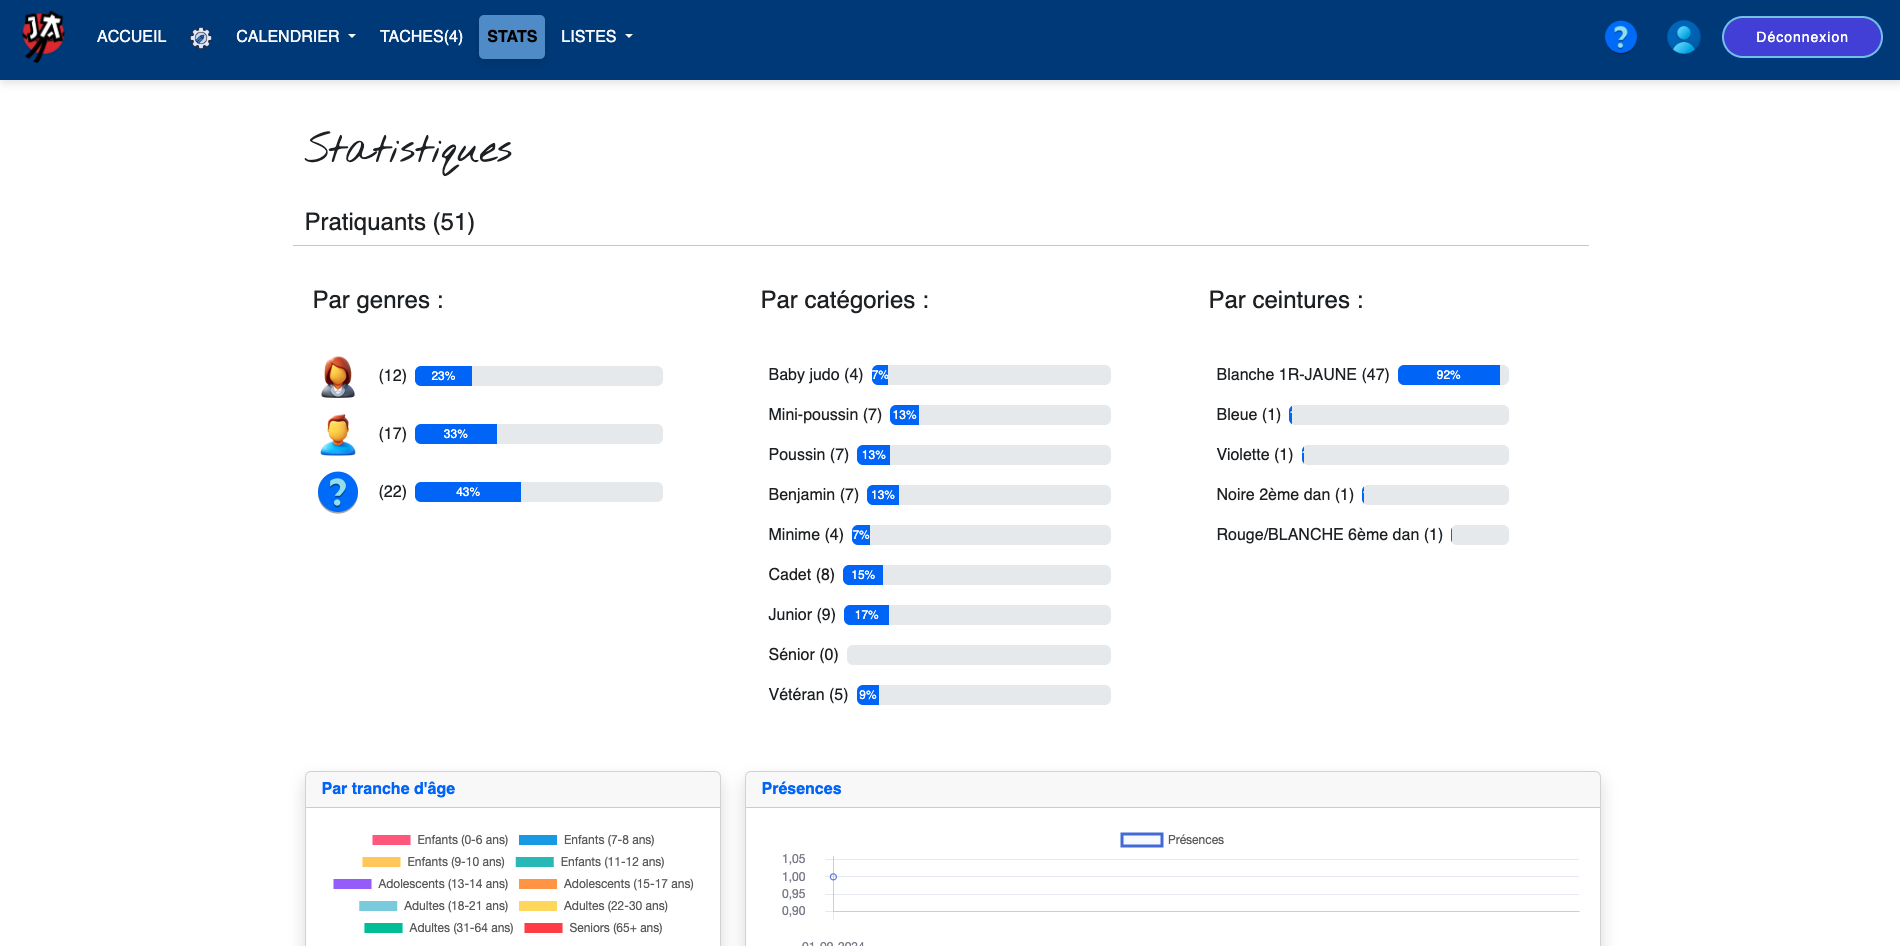Click the 'Poussin (7)' label
This screenshot has width=1900, height=946.
coord(808,455)
